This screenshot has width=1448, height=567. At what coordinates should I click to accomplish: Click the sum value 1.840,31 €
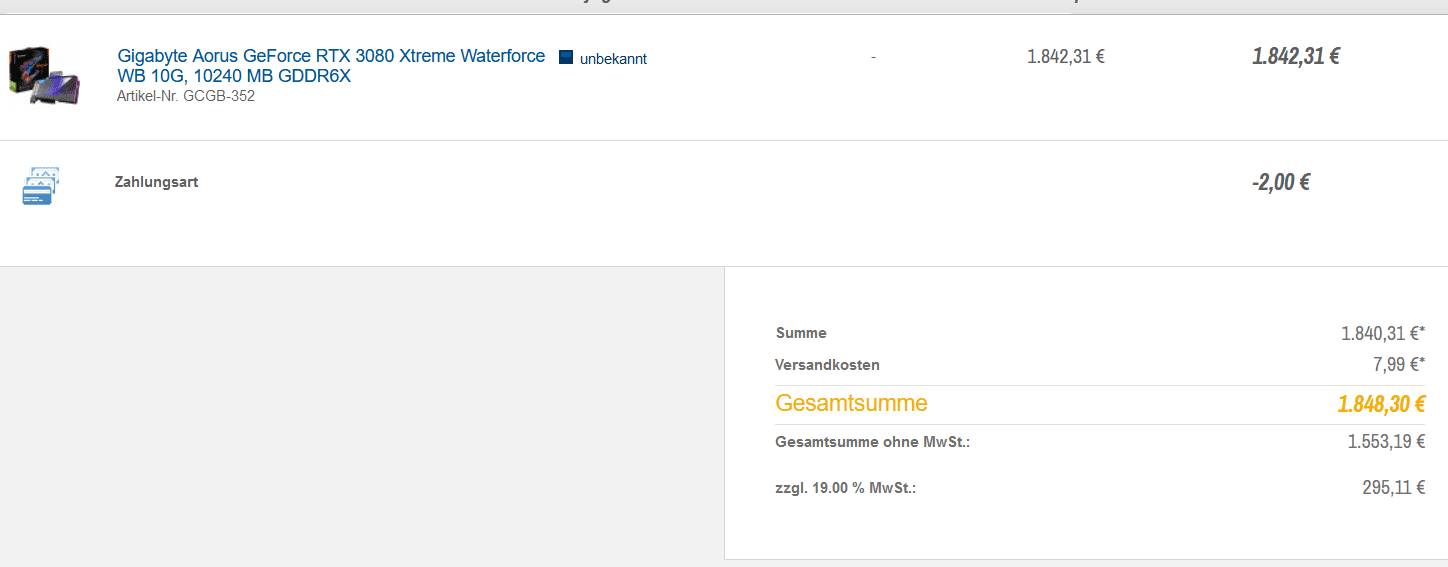[1383, 333]
